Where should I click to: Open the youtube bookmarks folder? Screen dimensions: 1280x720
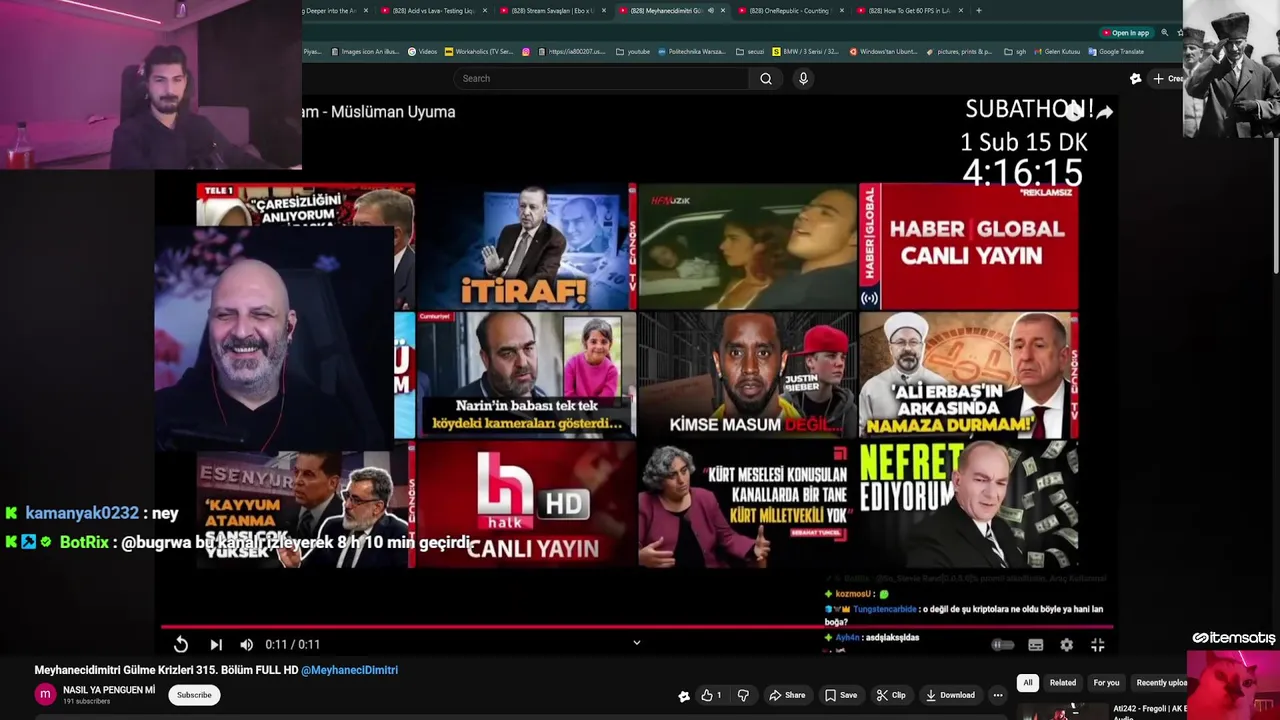(x=633, y=52)
